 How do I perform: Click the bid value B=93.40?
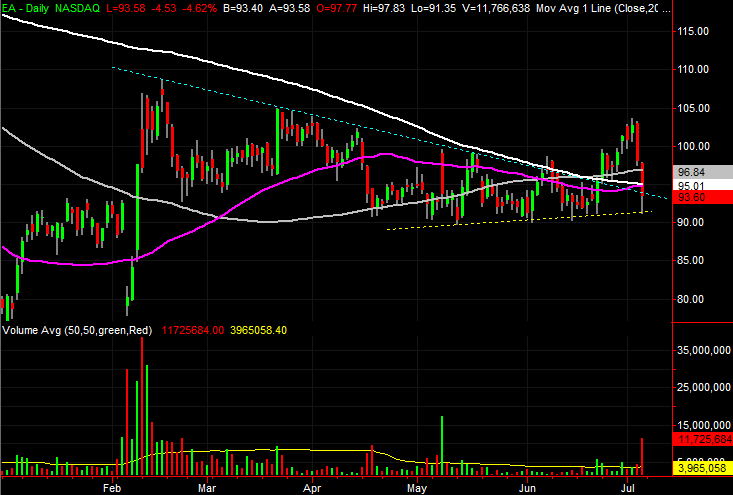tap(242, 8)
